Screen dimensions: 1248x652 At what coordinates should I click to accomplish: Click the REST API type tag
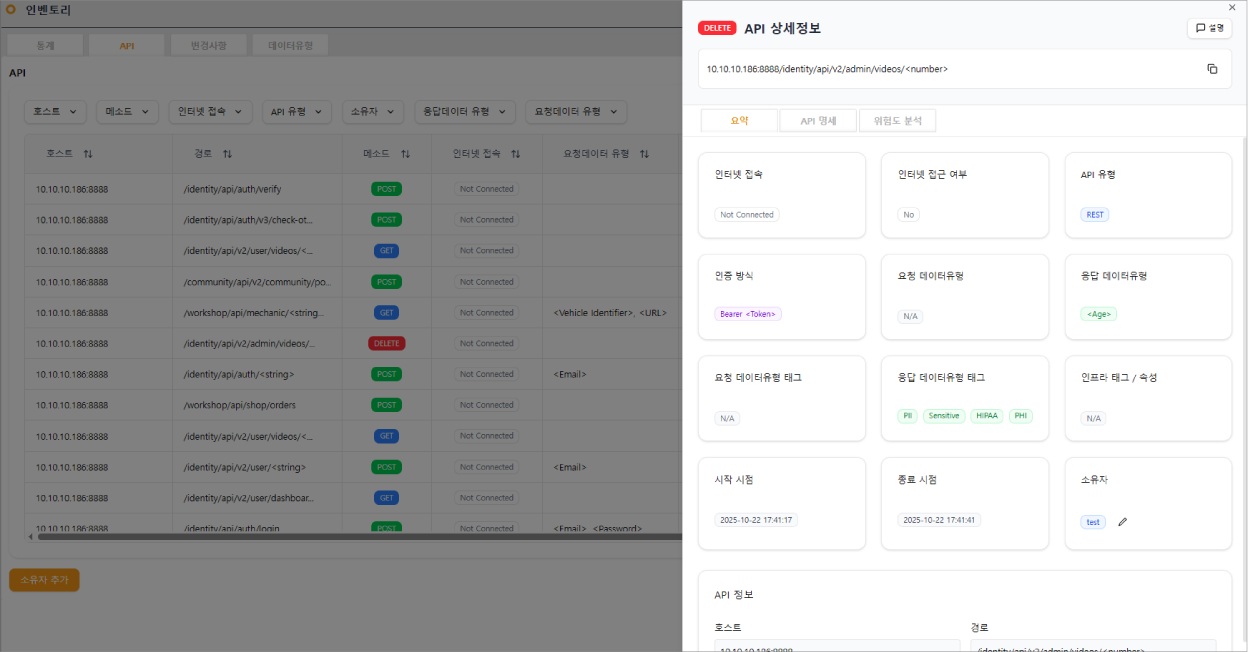pos(1095,215)
